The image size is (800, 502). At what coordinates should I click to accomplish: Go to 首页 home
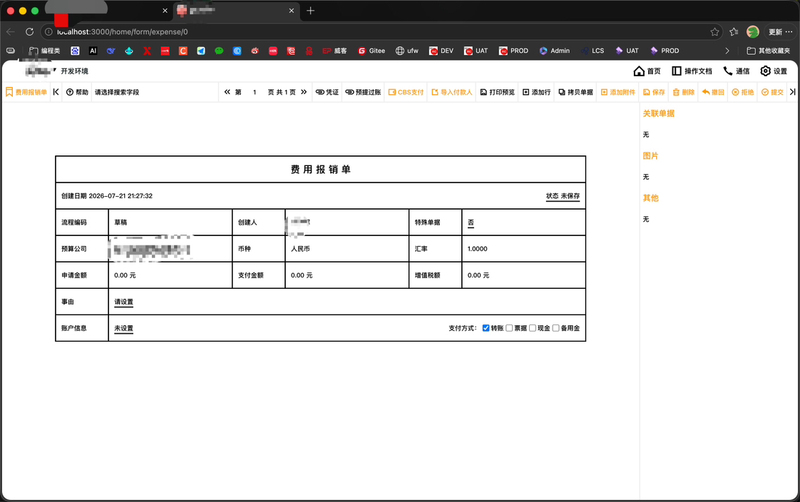(x=647, y=71)
